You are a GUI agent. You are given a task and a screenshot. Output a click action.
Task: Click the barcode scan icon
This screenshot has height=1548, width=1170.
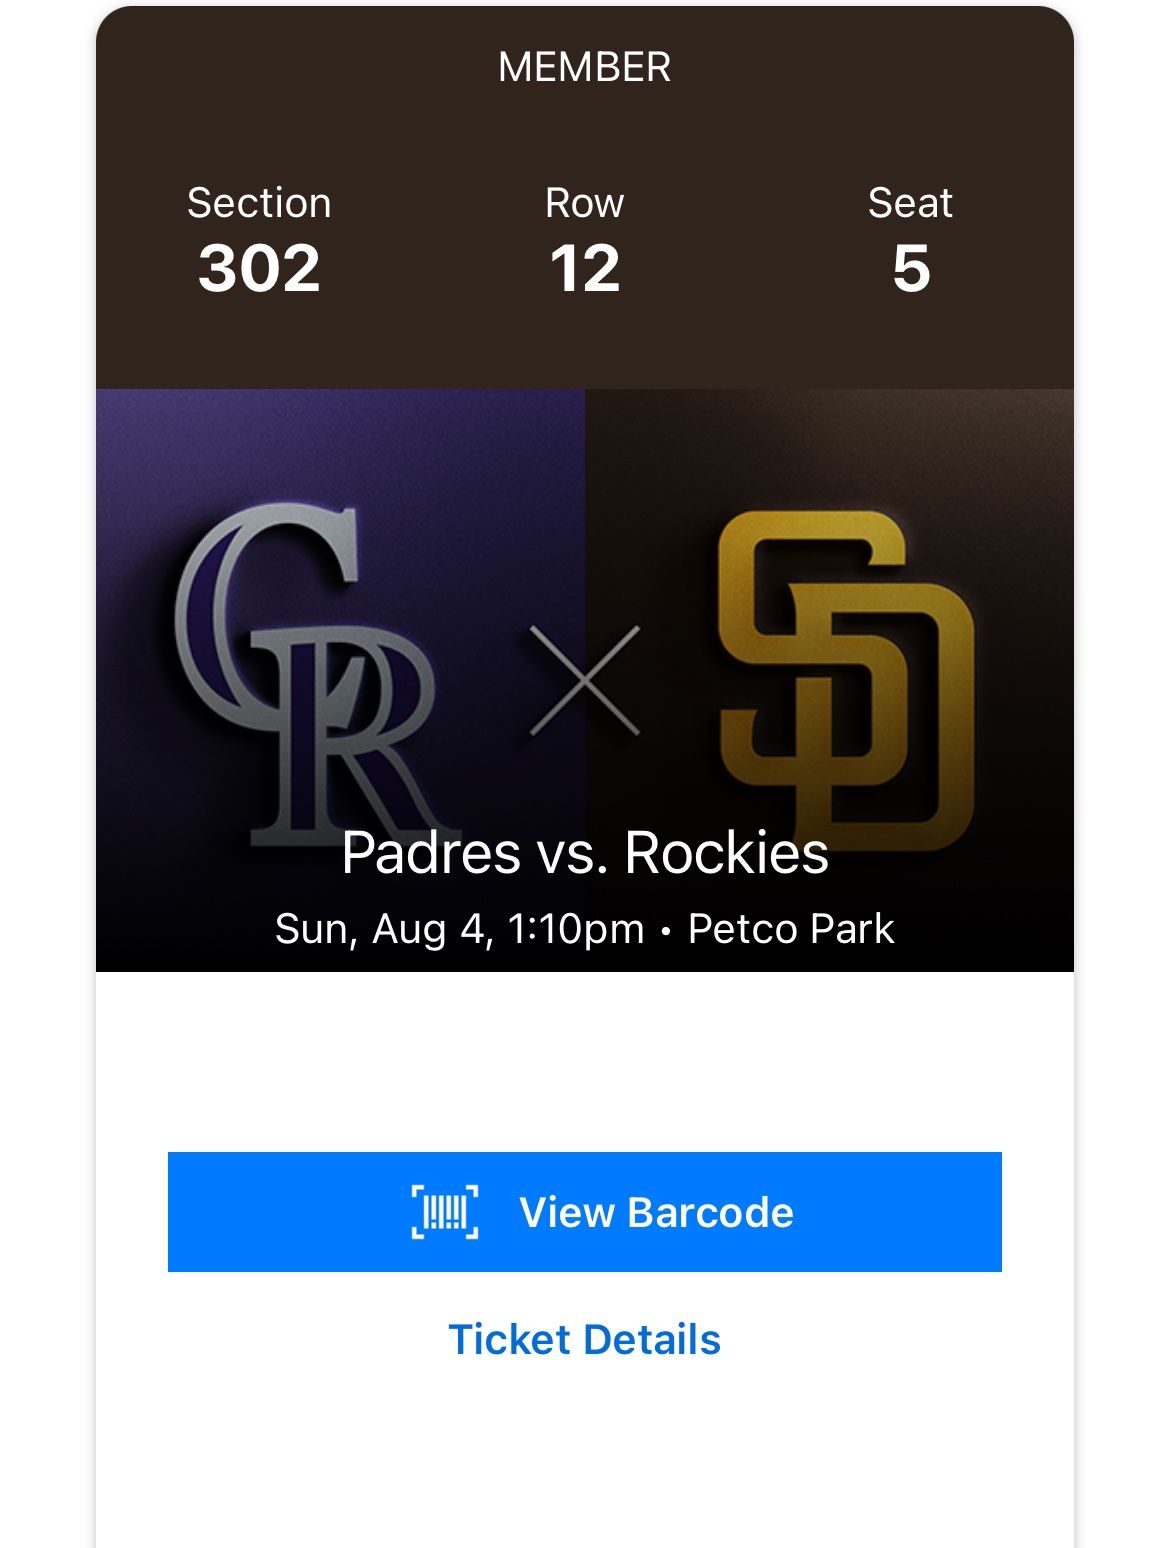pyautogui.click(x=445, y=1212)
